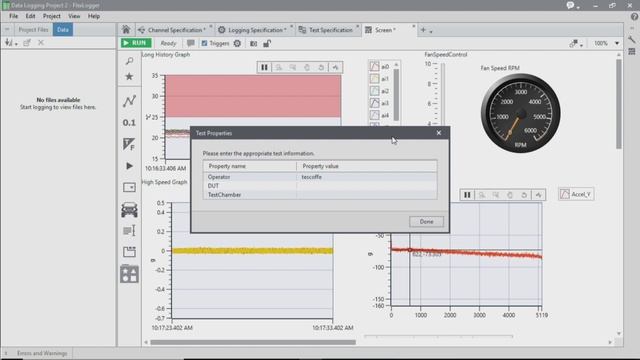This screenshot has width=640, height=360.
Task: Open the Home tab icon
Action: (x=126, y=29)
